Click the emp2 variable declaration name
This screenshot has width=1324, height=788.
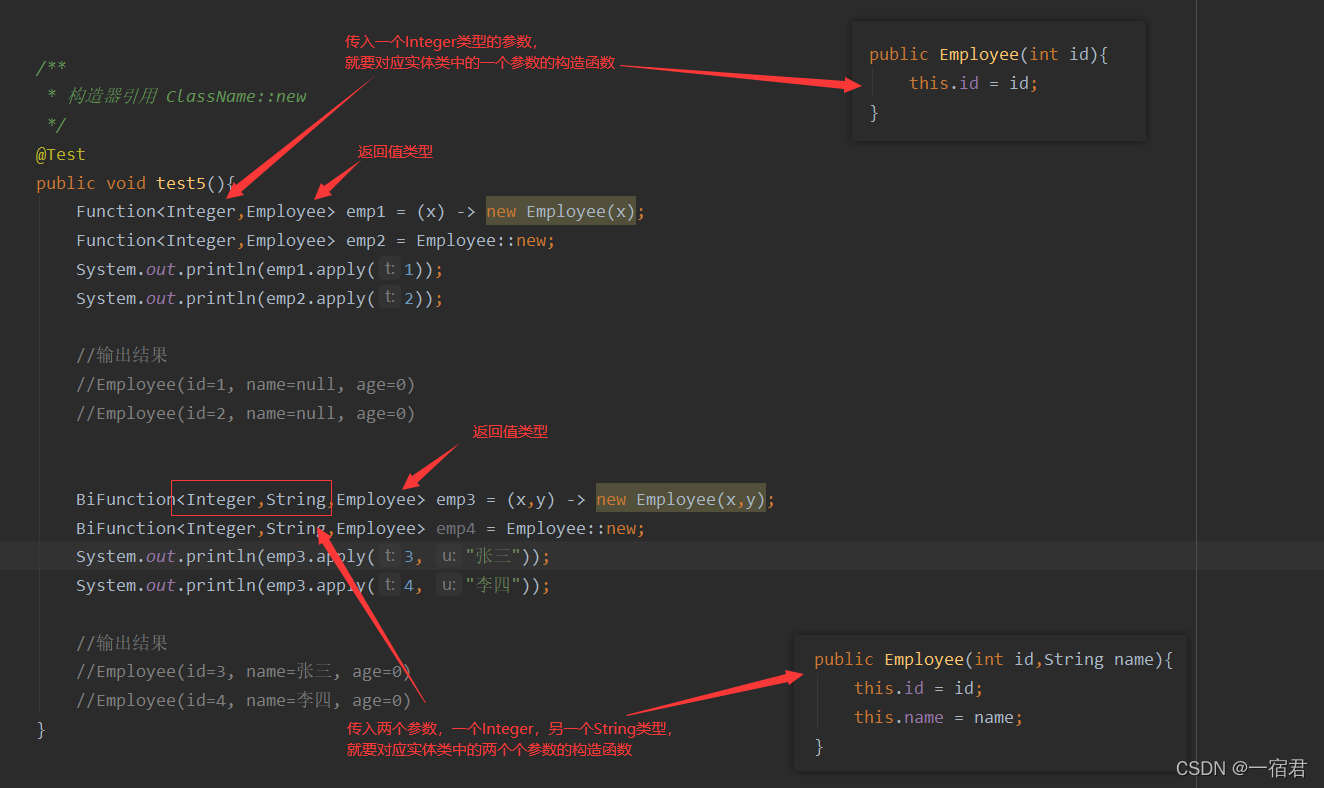coord(366,240)
